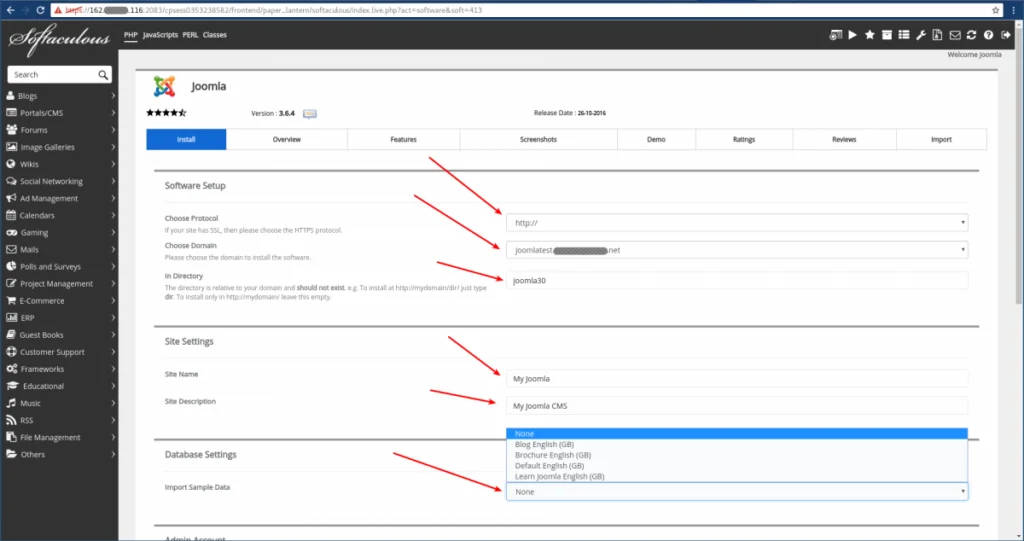This screenshot has height=541, width=1024.
Task: Open the Demos play icon
Action: coord(852,35)
